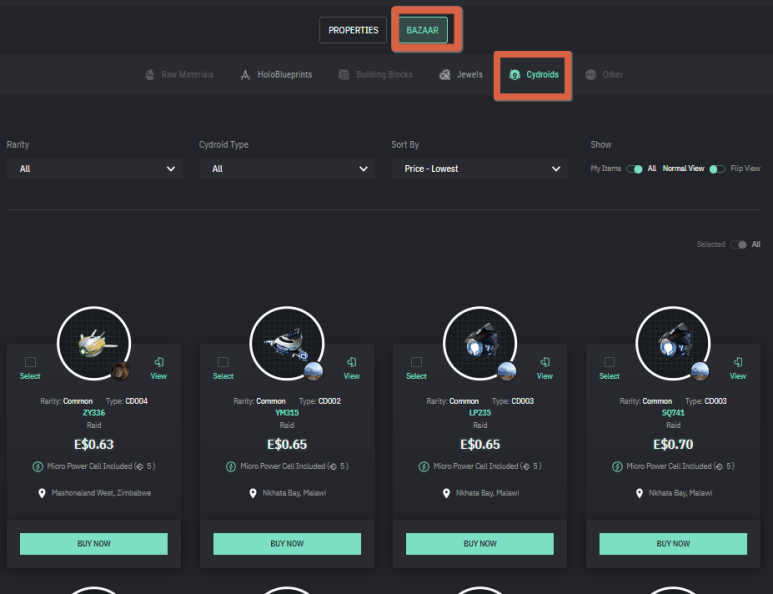
Task: Open the YM315 cydroid name link
Action: coord(287,413)
